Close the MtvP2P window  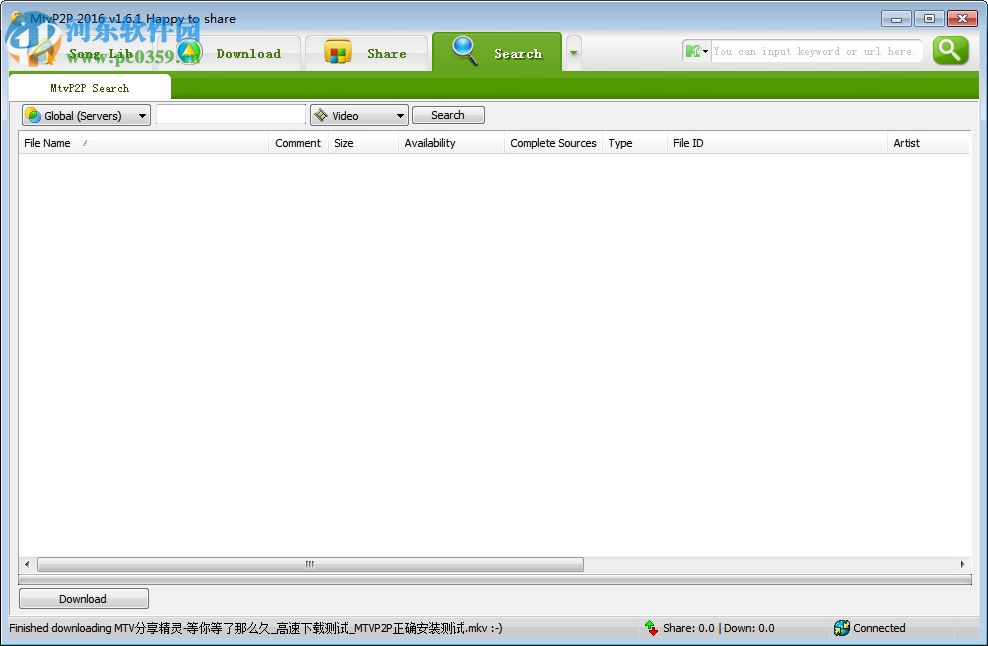point(962,19)
